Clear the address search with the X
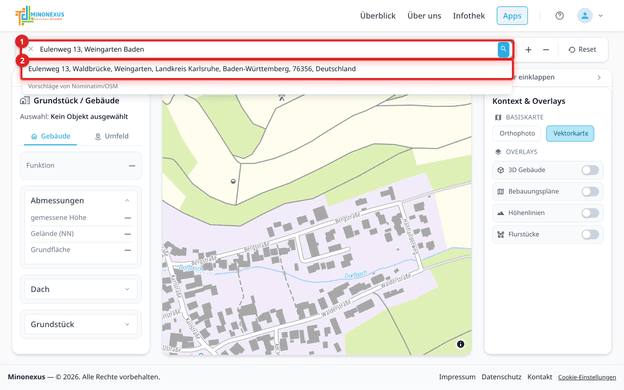 pos(31,49)
